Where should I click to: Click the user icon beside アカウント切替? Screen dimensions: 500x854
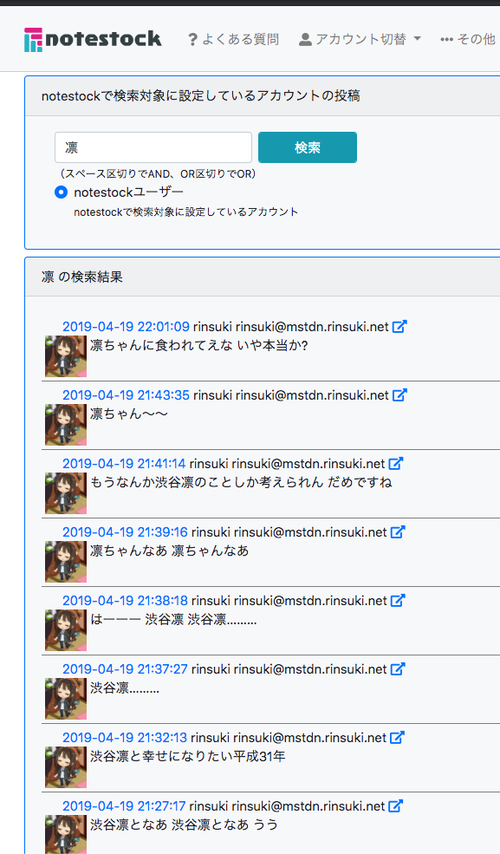(305, 39)
